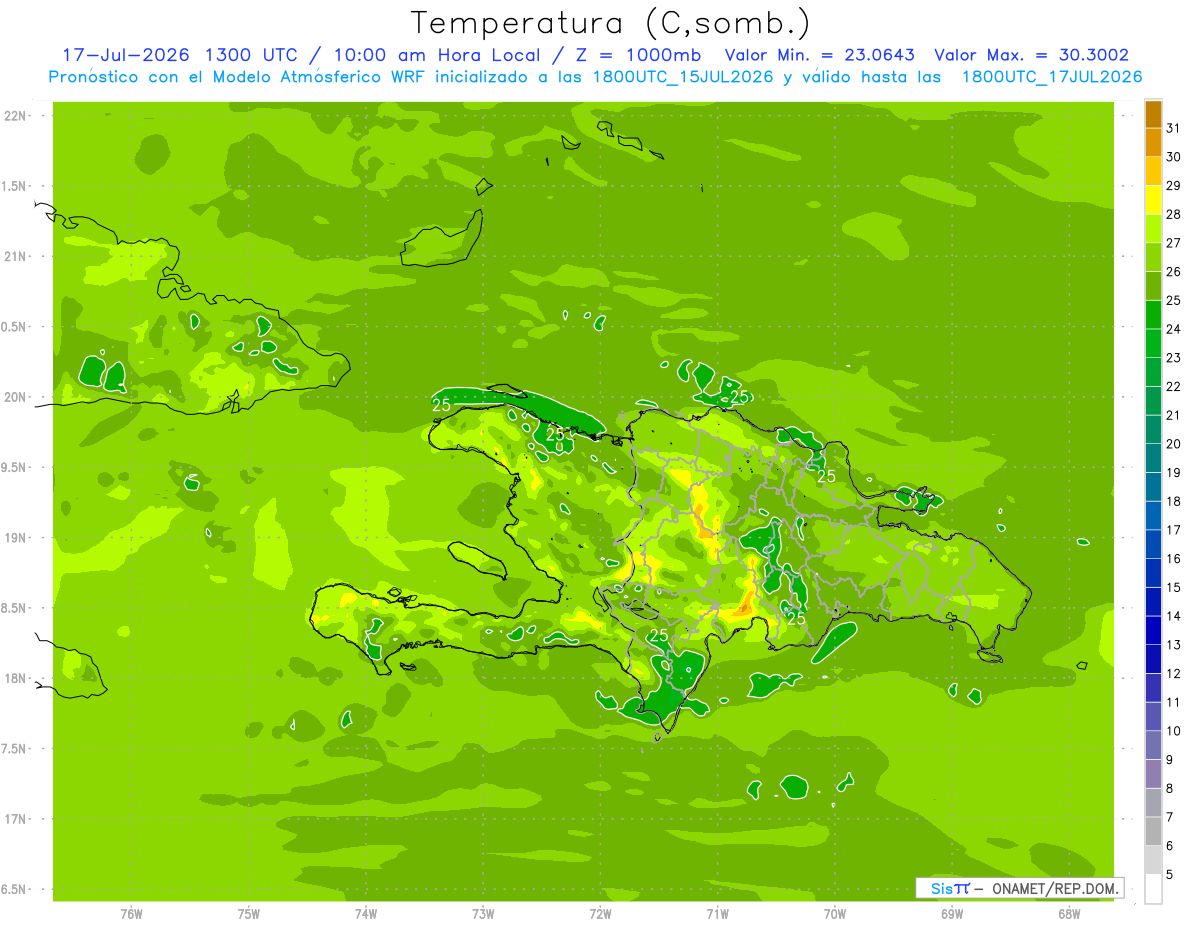Select the colorbar segment between 27 and 28

[x=1153, y=229]
